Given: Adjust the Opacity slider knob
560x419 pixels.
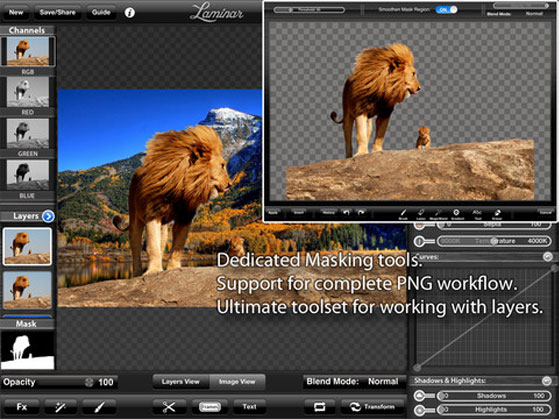Looking at the screenshot, I should click(89, 382).
